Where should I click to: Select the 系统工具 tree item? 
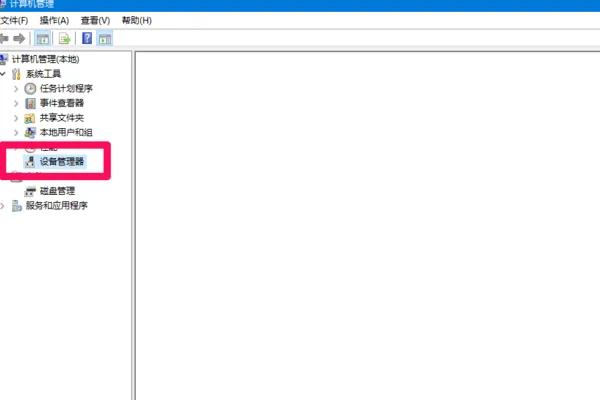coord(43,73)
